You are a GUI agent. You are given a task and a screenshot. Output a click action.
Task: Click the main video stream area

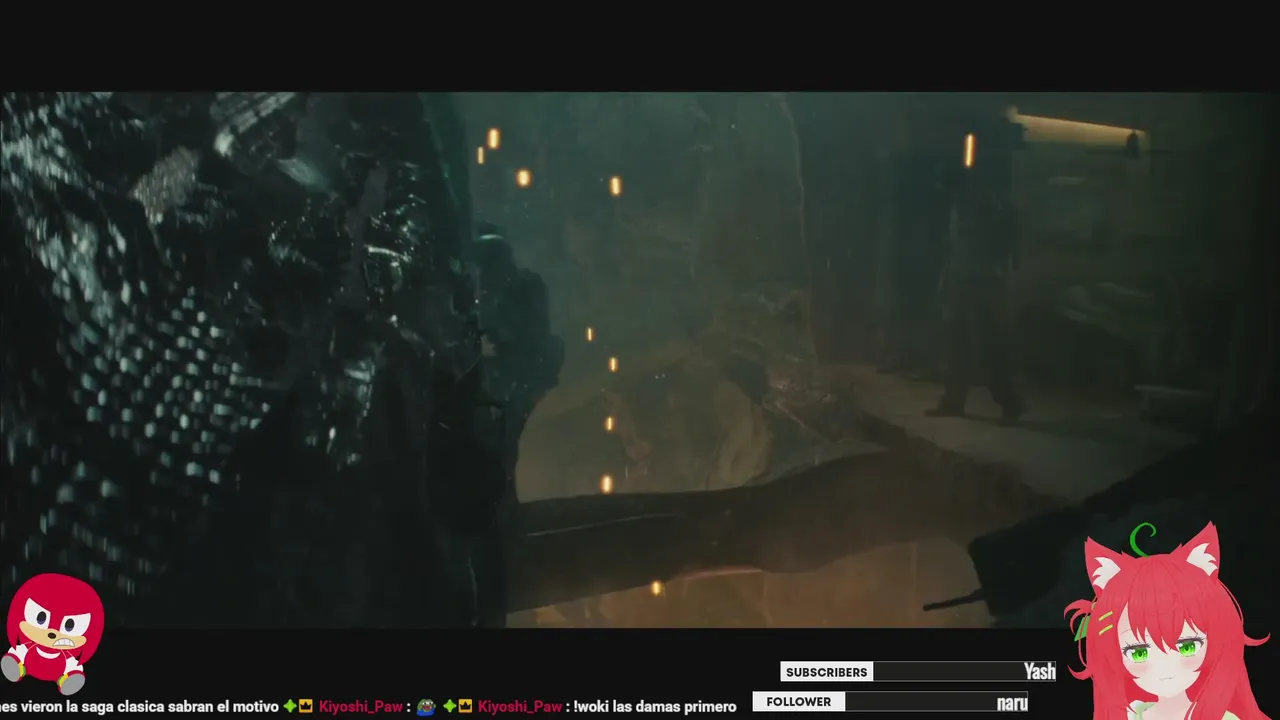click(640, 360)
